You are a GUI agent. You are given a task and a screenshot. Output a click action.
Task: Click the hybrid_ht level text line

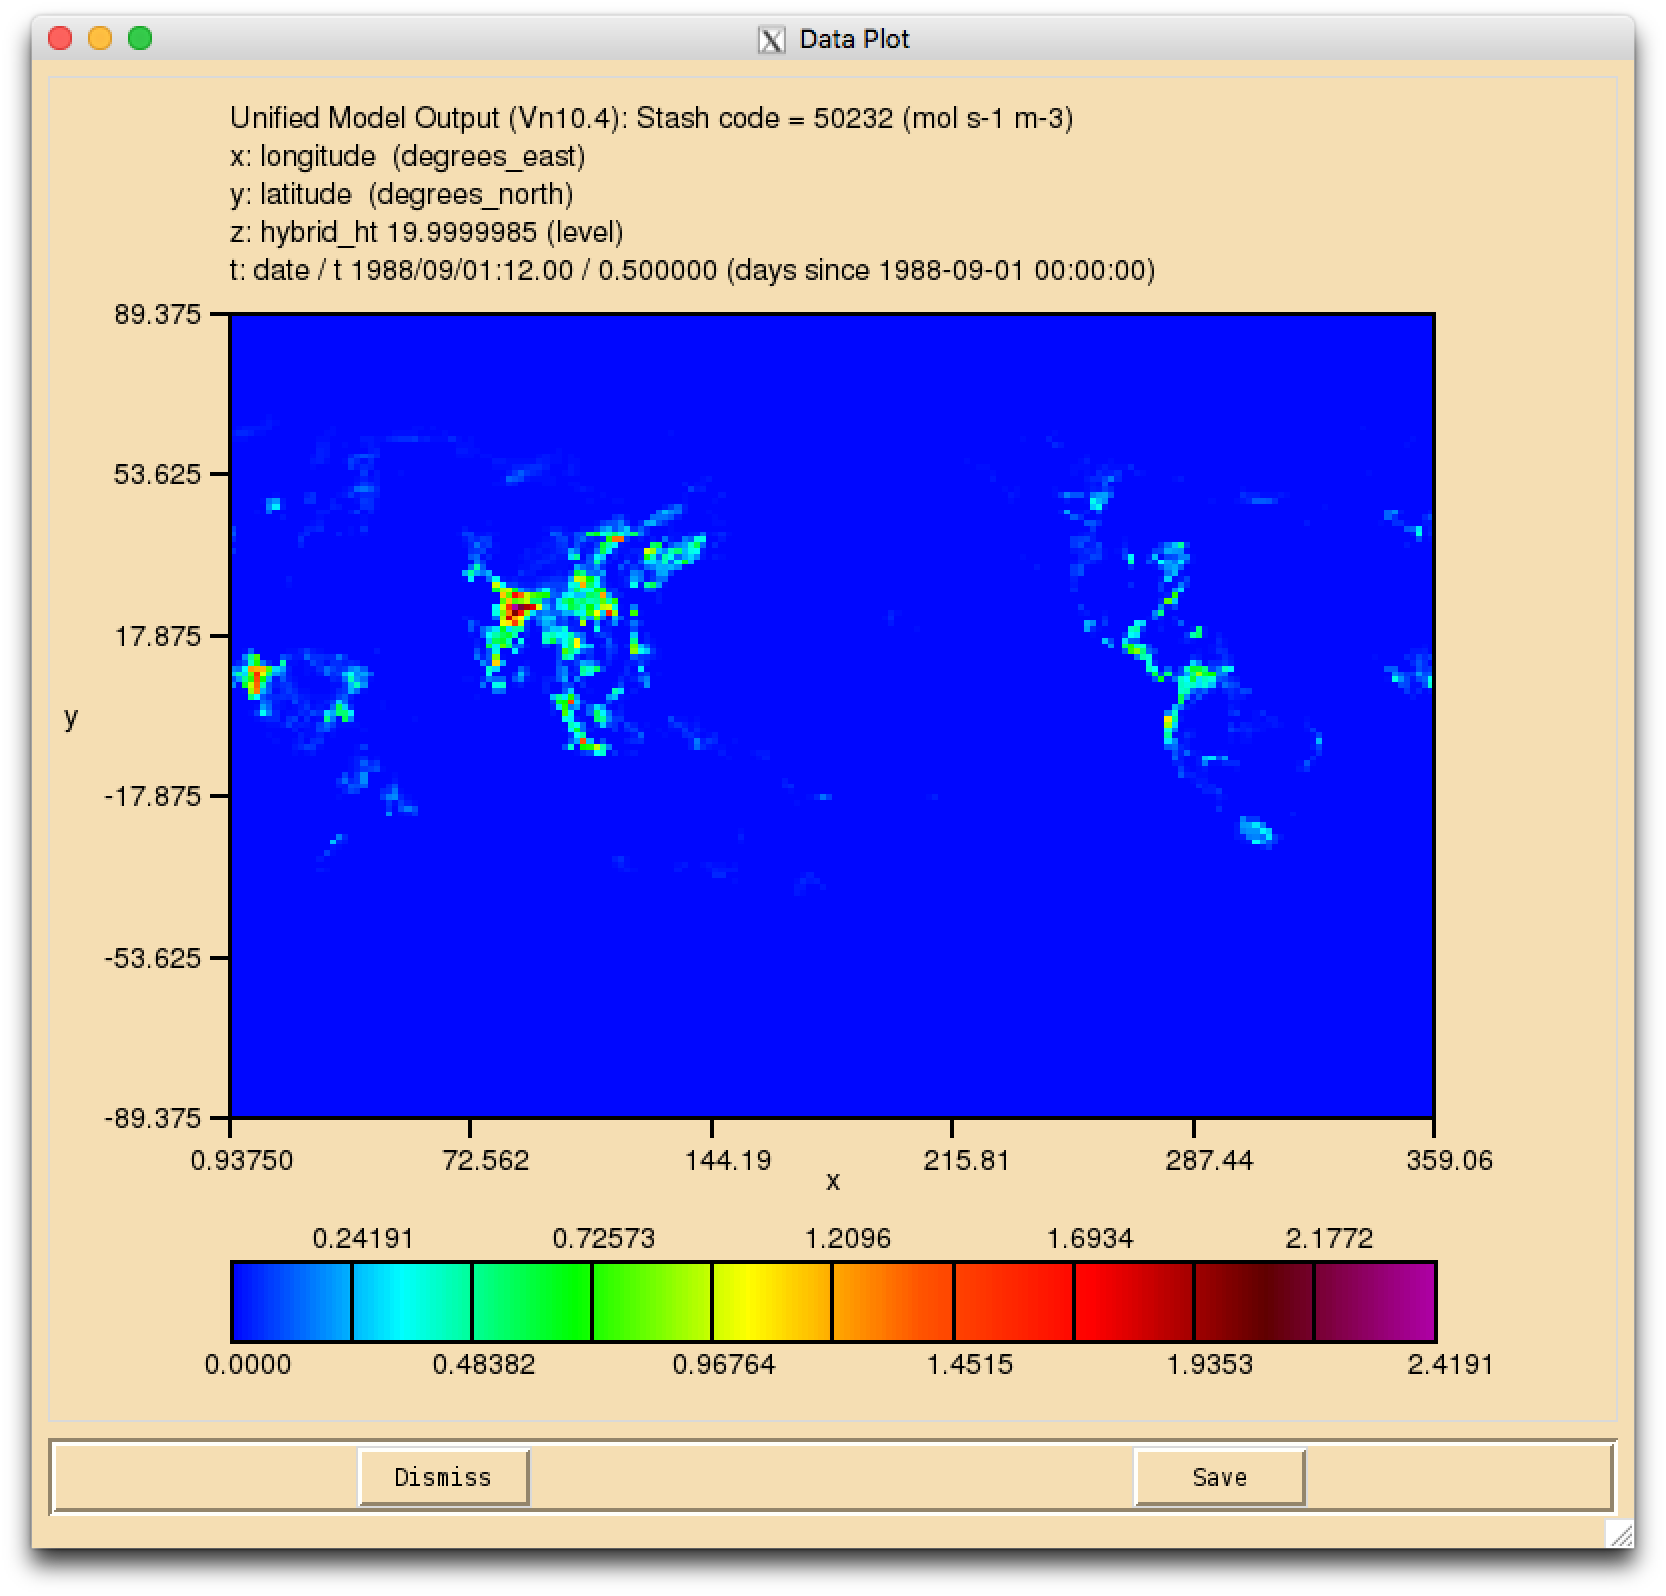[427, 232]
